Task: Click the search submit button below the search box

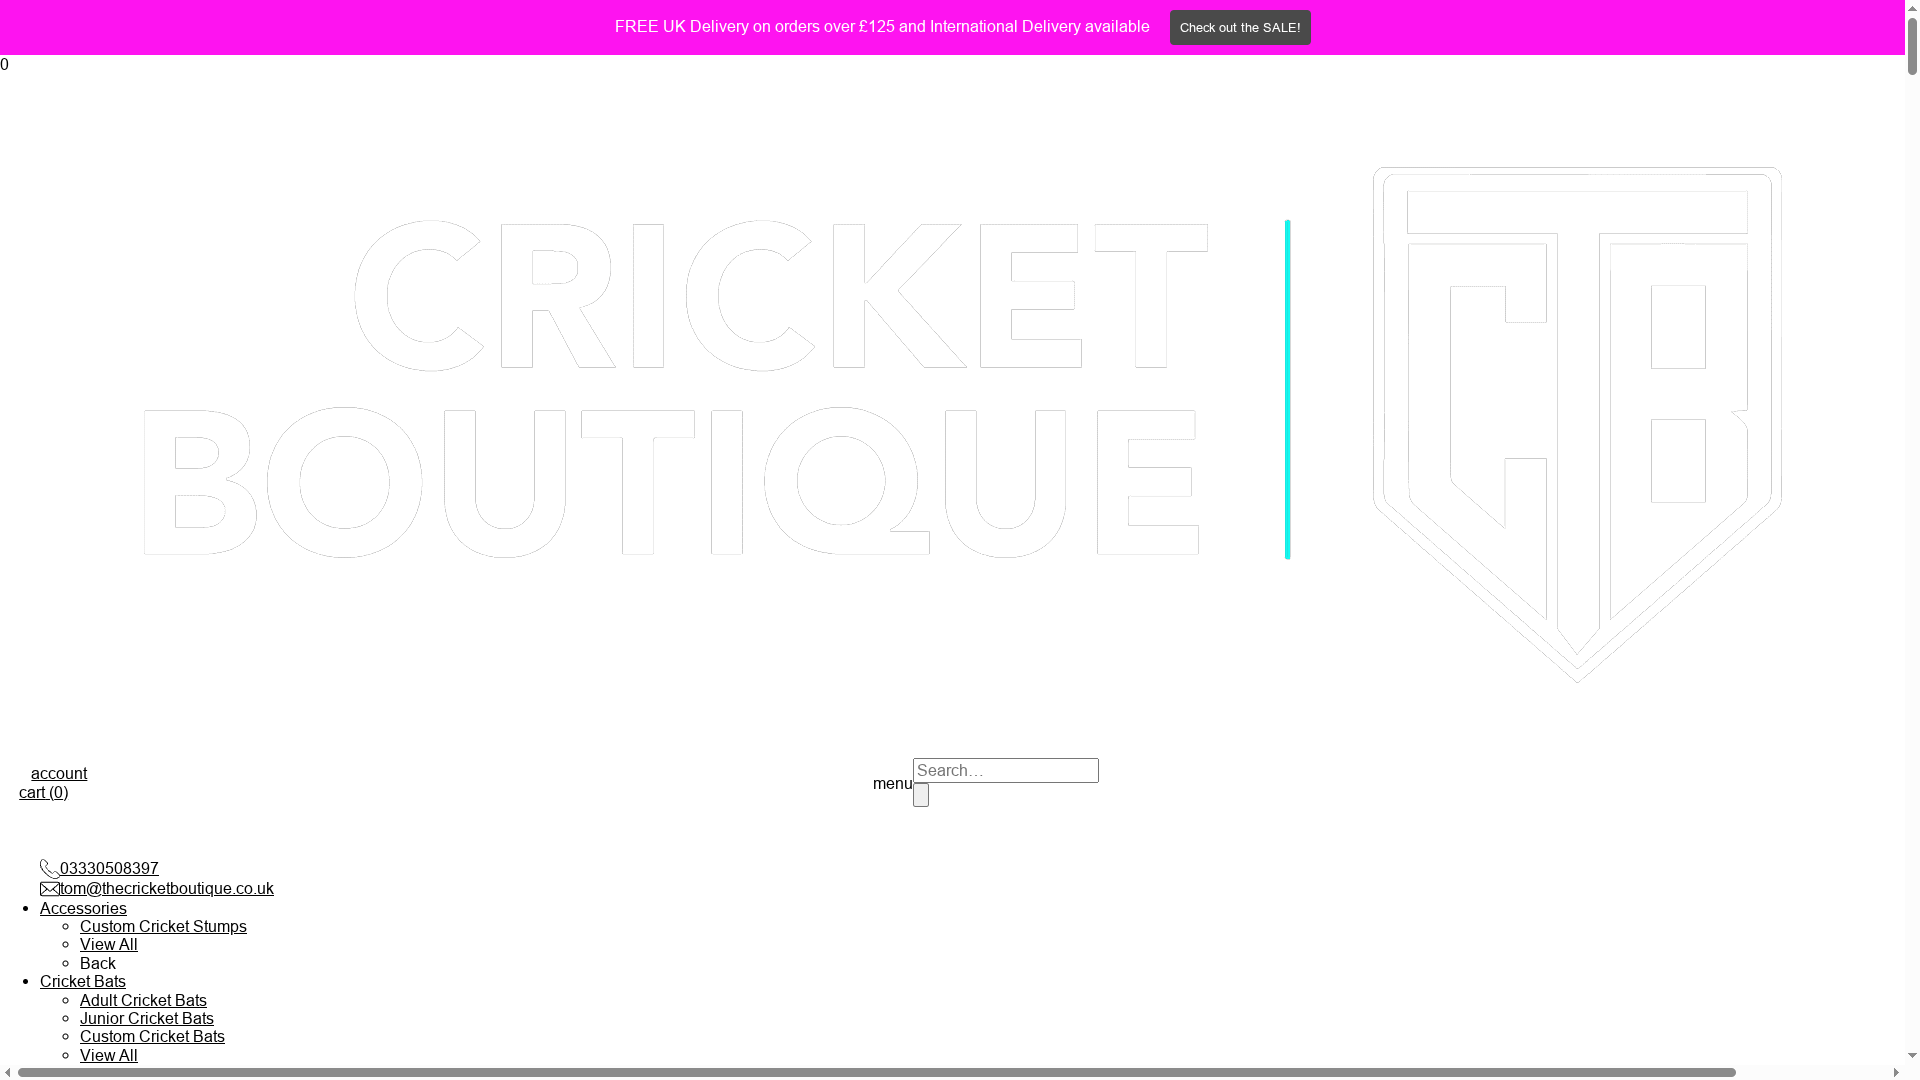Action: pos(919,794)
